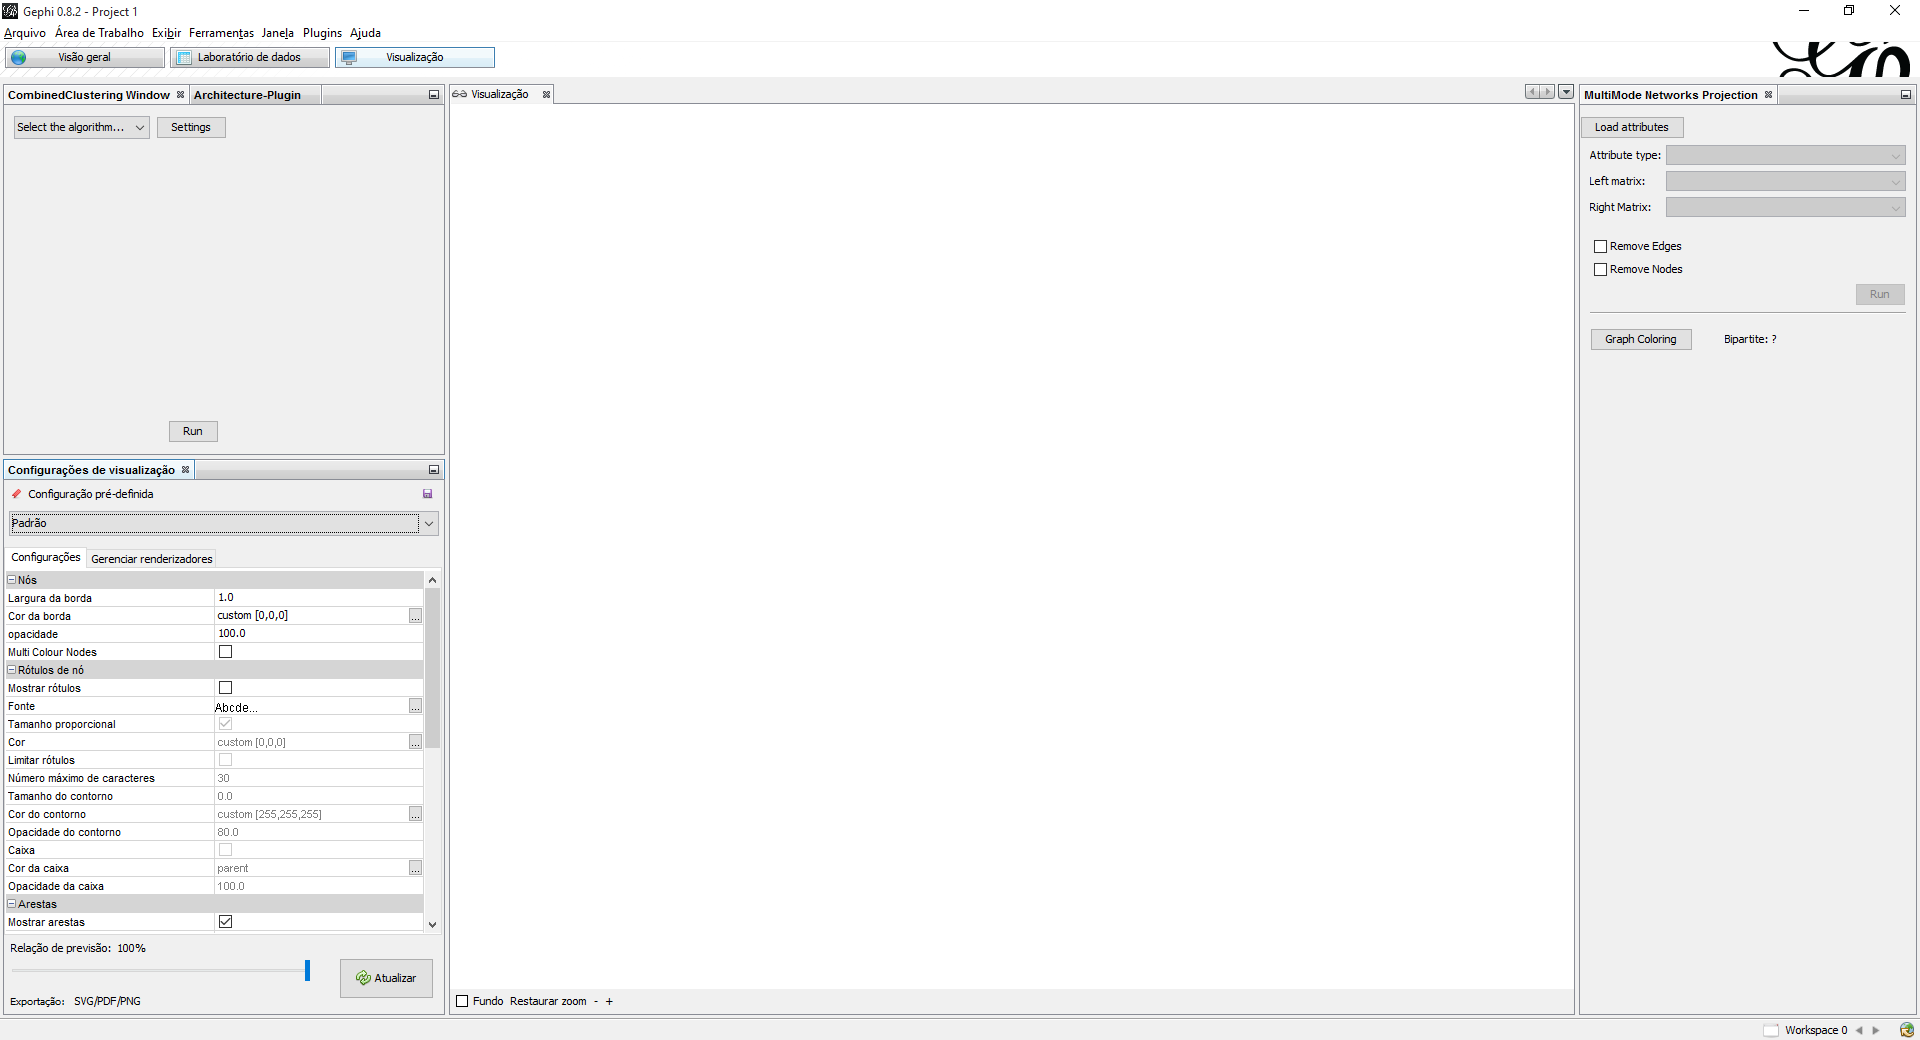Click the clustering Settings button
This screenshot has height=1040, width=1920.
click(x=191, y=127)
